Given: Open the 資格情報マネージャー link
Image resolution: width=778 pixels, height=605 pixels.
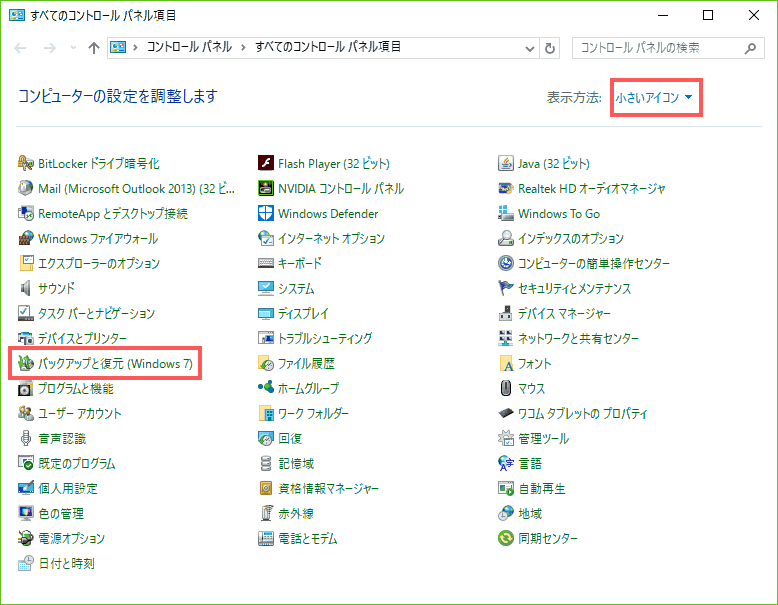Looking at the screenshot, I should coord(328,488).
